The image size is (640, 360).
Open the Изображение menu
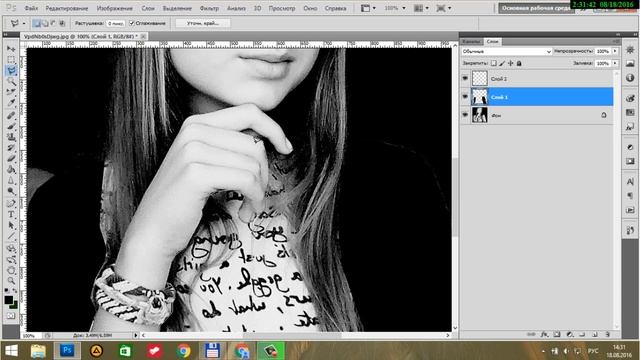pyautogui.click(x=114, y=8)
